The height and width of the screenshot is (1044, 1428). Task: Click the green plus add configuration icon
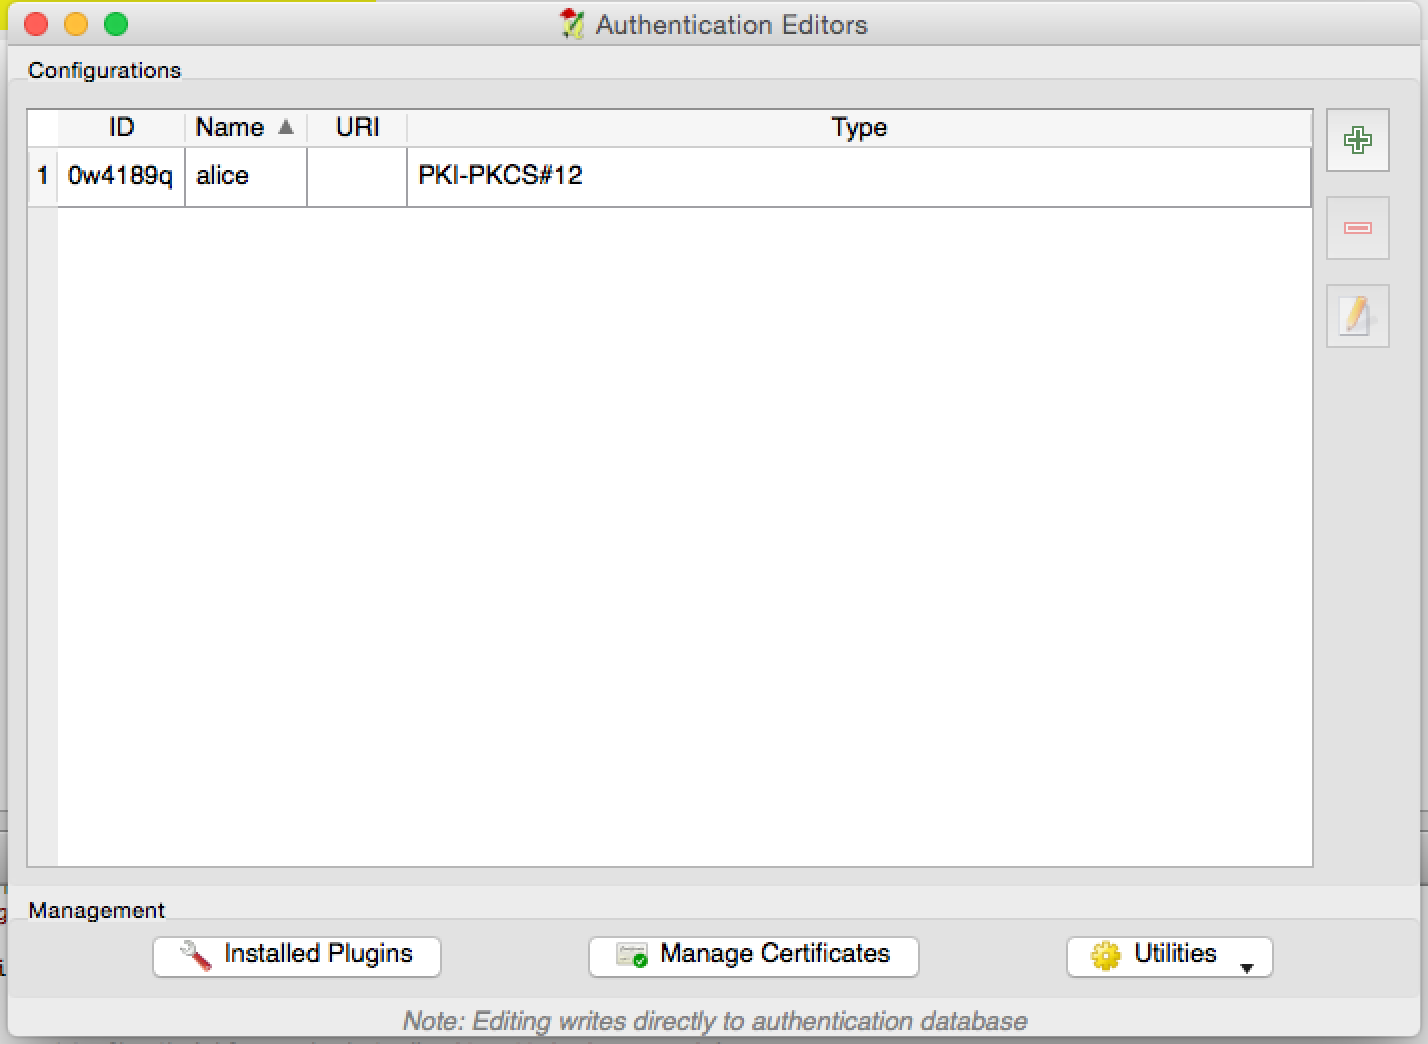point(1357,140)
